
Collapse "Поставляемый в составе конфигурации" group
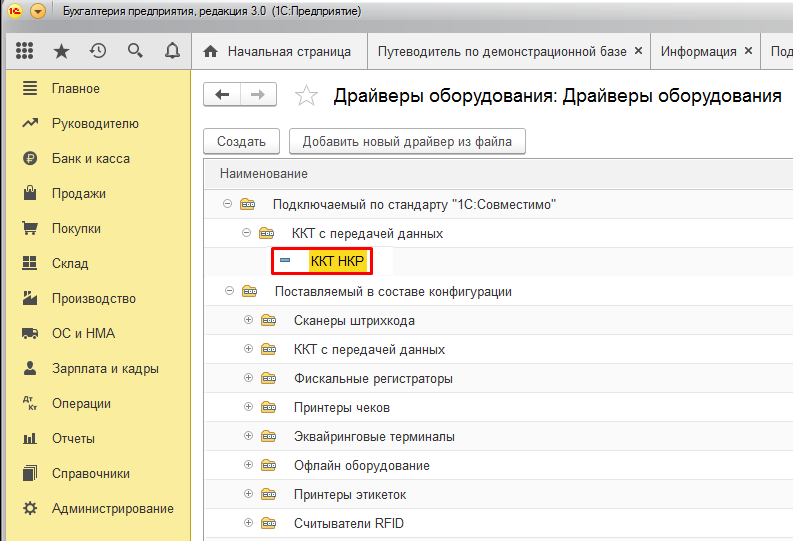[228, 292]
